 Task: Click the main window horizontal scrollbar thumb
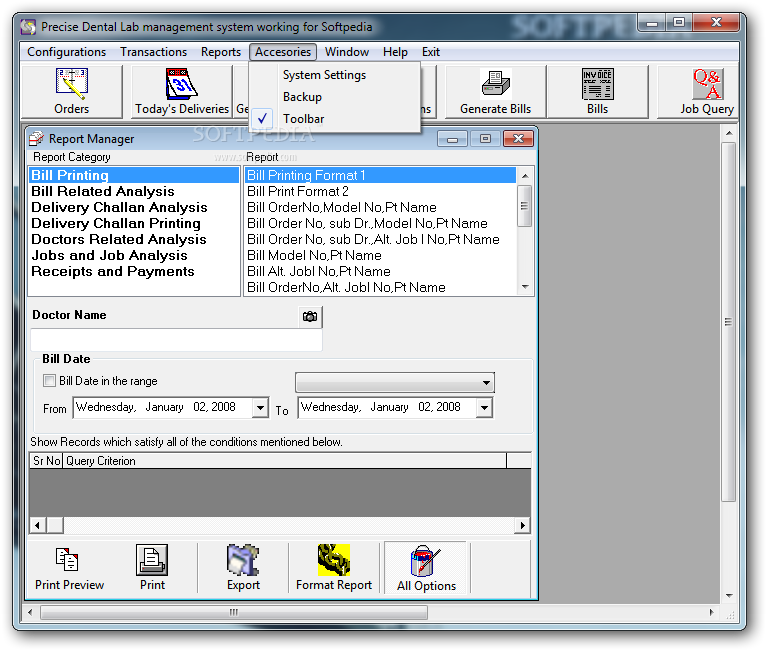(x=234, y=612)
